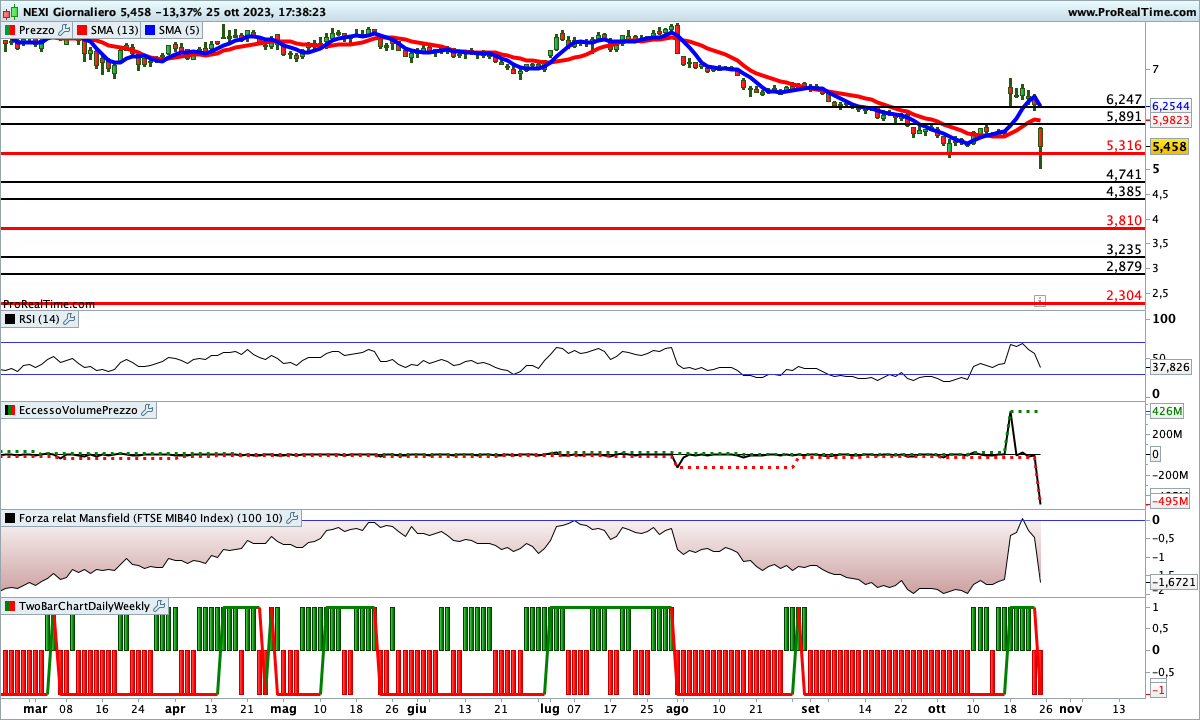Click the red -495M volume value tag

(x=1169, y=500)
